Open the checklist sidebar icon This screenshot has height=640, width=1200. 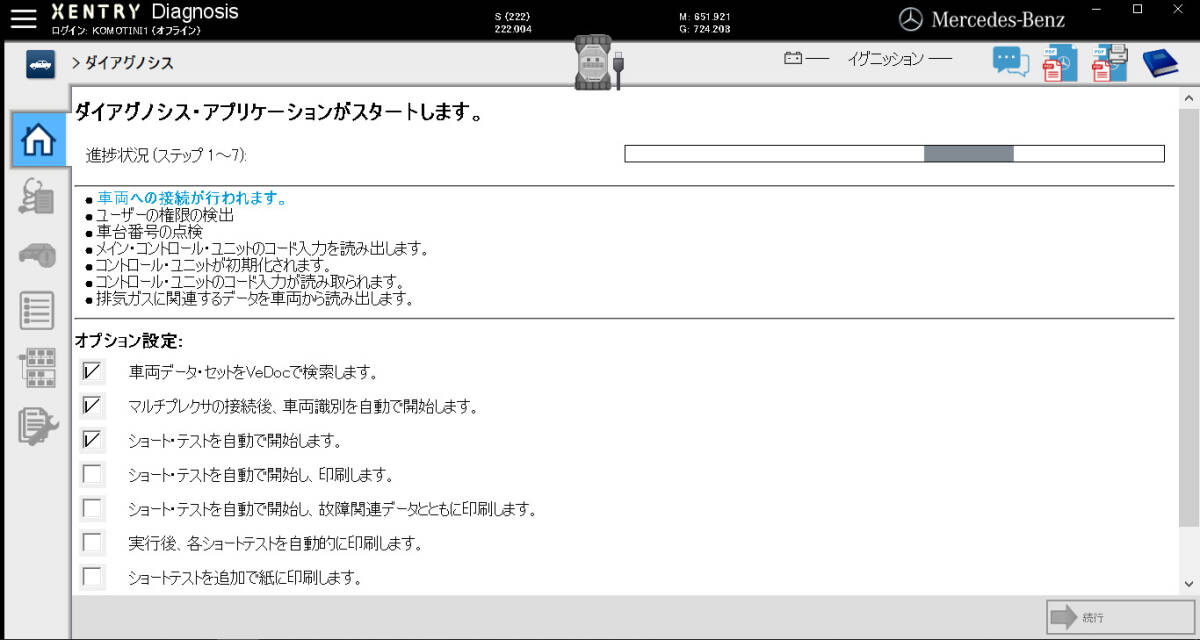click(38, 311)
